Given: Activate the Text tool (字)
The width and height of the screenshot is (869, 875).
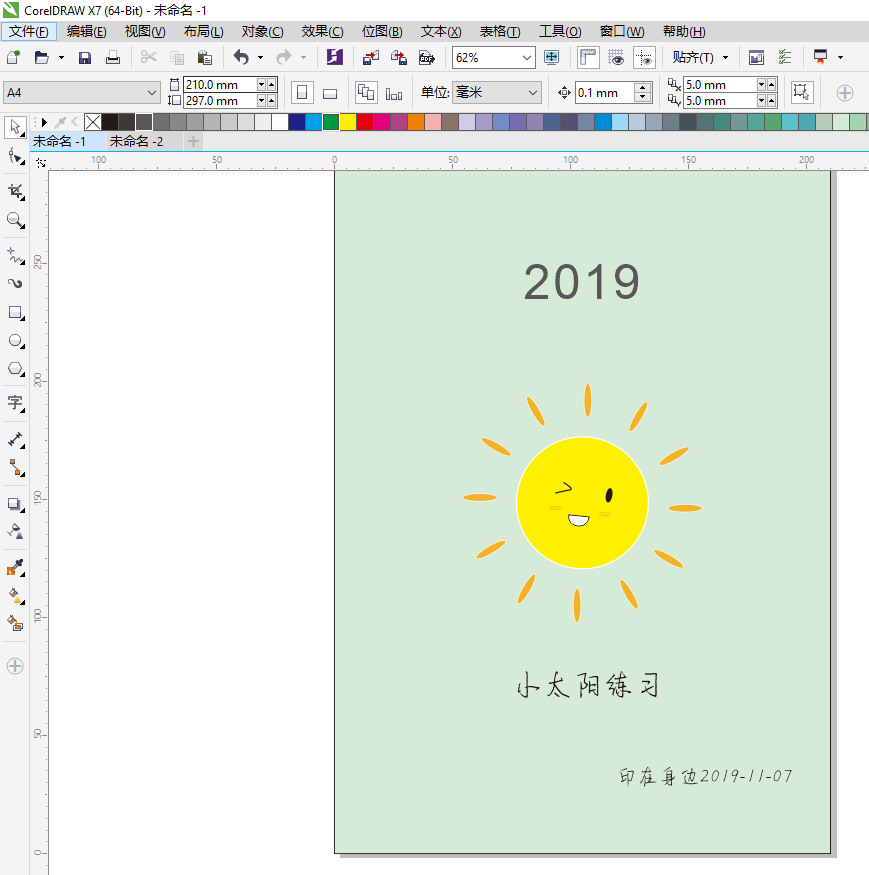Looking at the screenshot, I should (15, 403).
